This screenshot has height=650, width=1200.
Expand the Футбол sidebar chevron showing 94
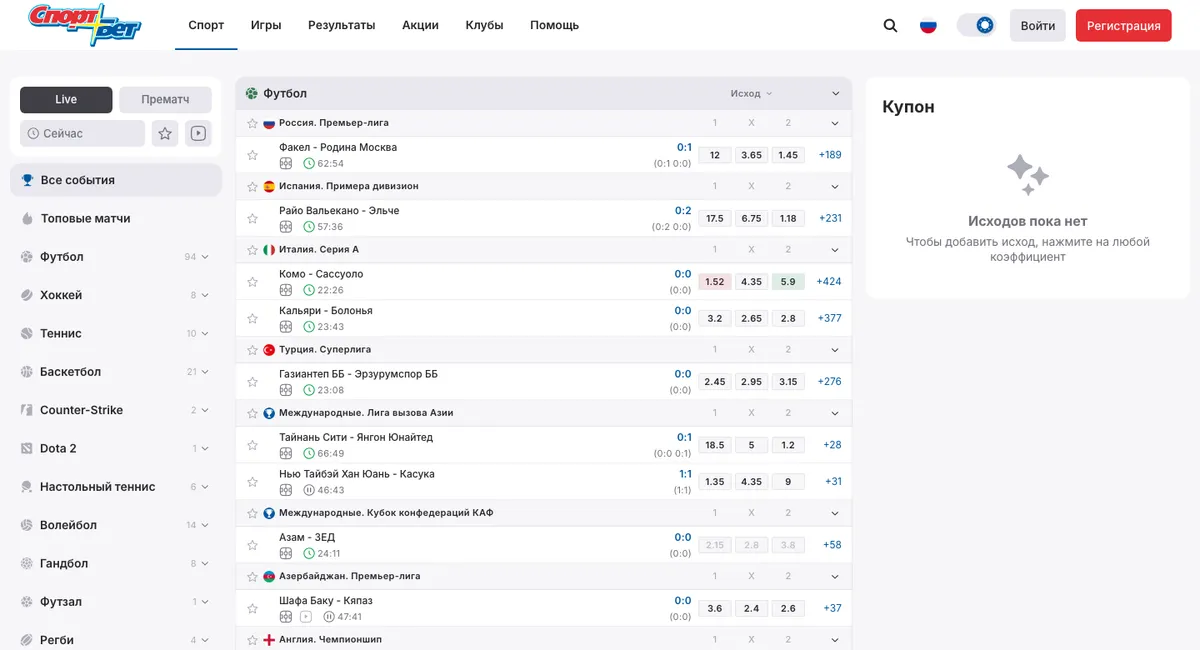click(x=205, y=257)
